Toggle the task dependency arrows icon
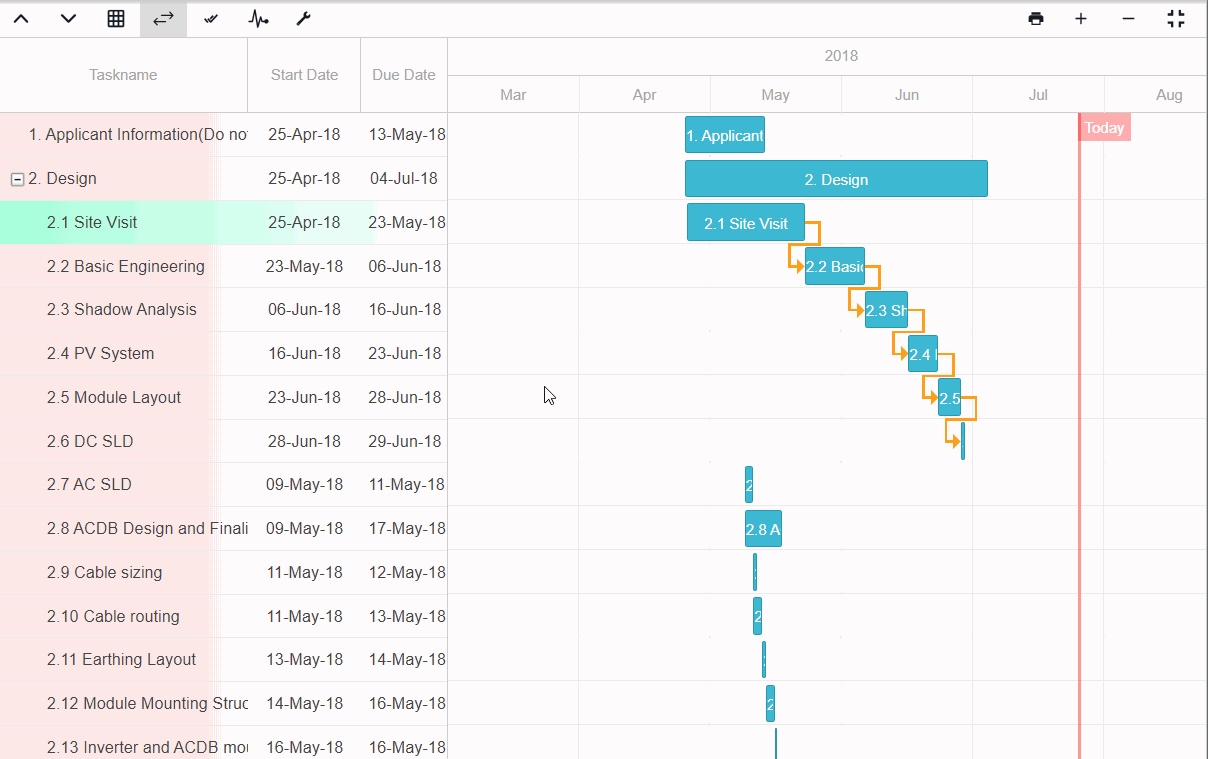This screenshot has height=759, width=1208. [162, 18]
